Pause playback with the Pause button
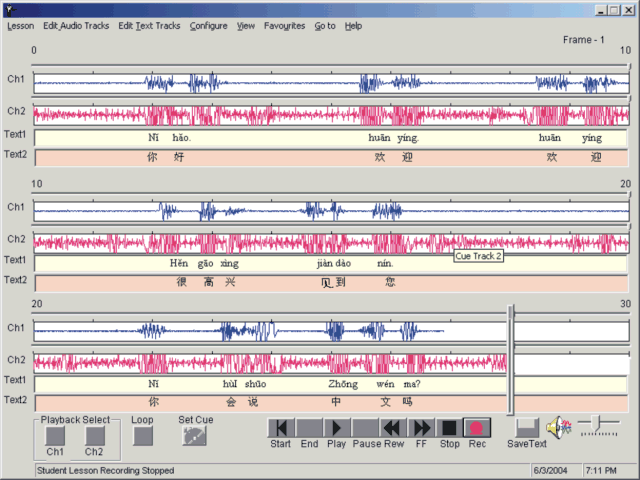Screen dimensions: 640x480 [365, 429]
